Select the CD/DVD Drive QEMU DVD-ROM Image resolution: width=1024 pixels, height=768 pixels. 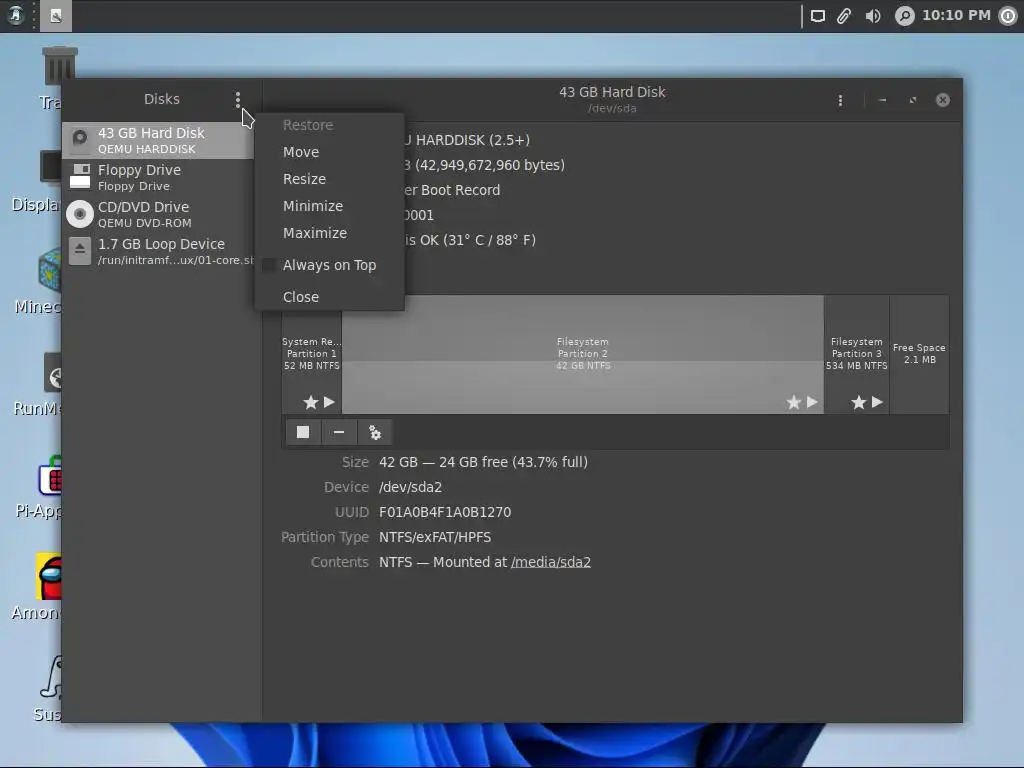pyautogui.click(x=157, y=214)
